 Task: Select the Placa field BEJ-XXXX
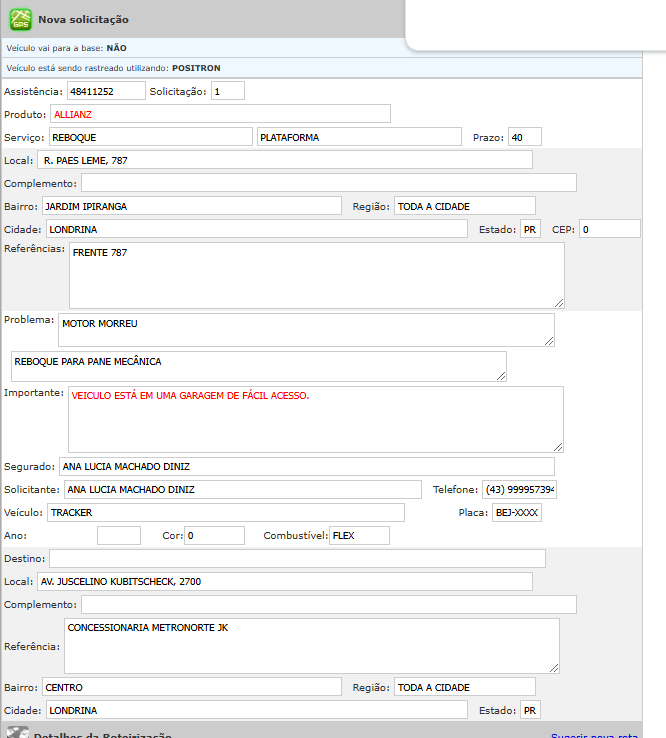tap(516, 513)
